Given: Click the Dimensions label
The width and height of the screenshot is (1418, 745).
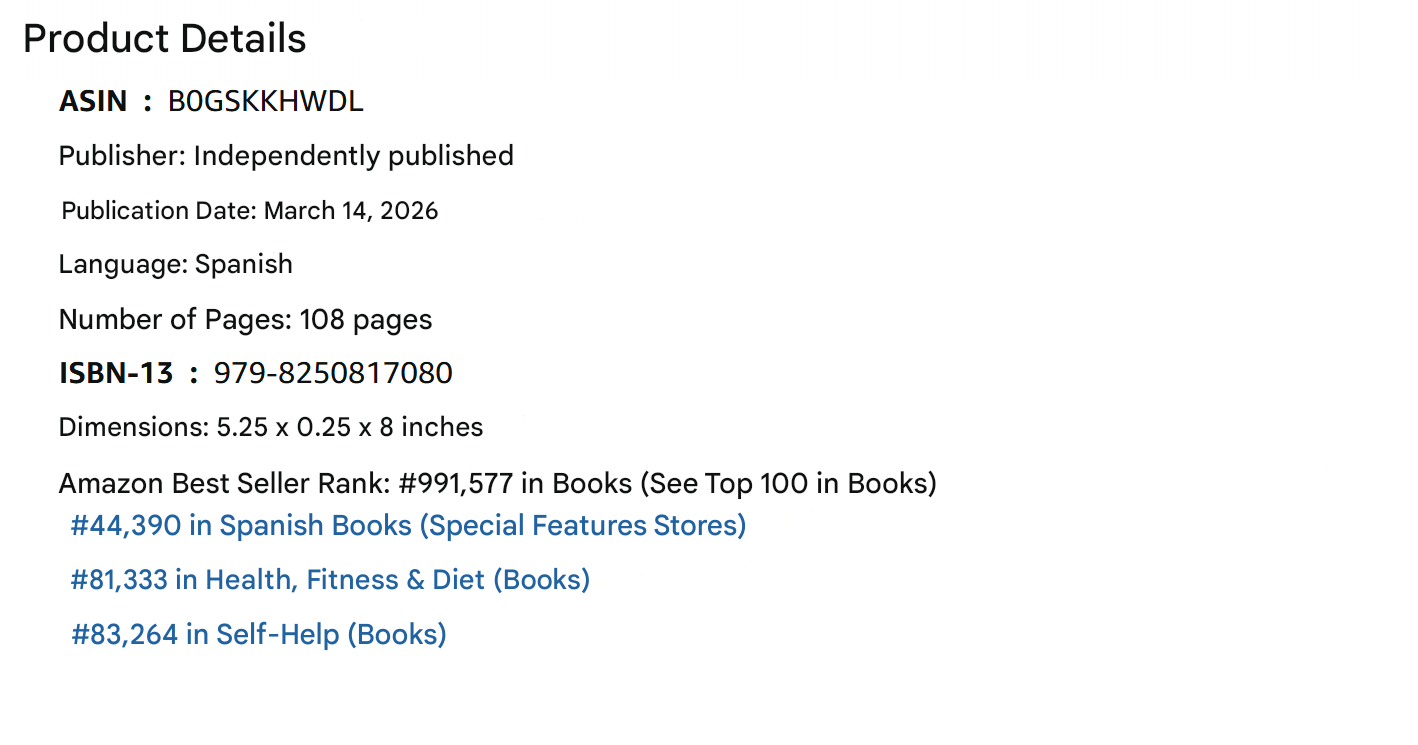Looking at the screenshot, I should coord(133,428).
